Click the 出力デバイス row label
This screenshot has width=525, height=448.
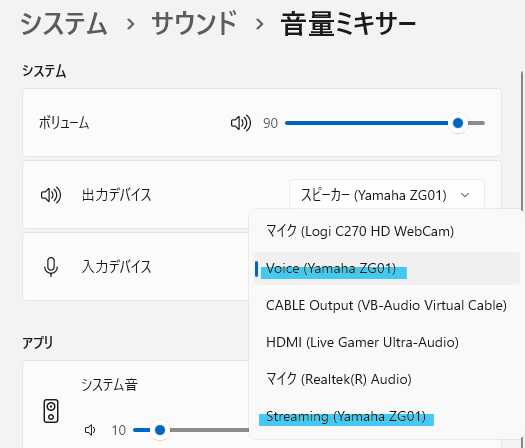tap(117, 195)
